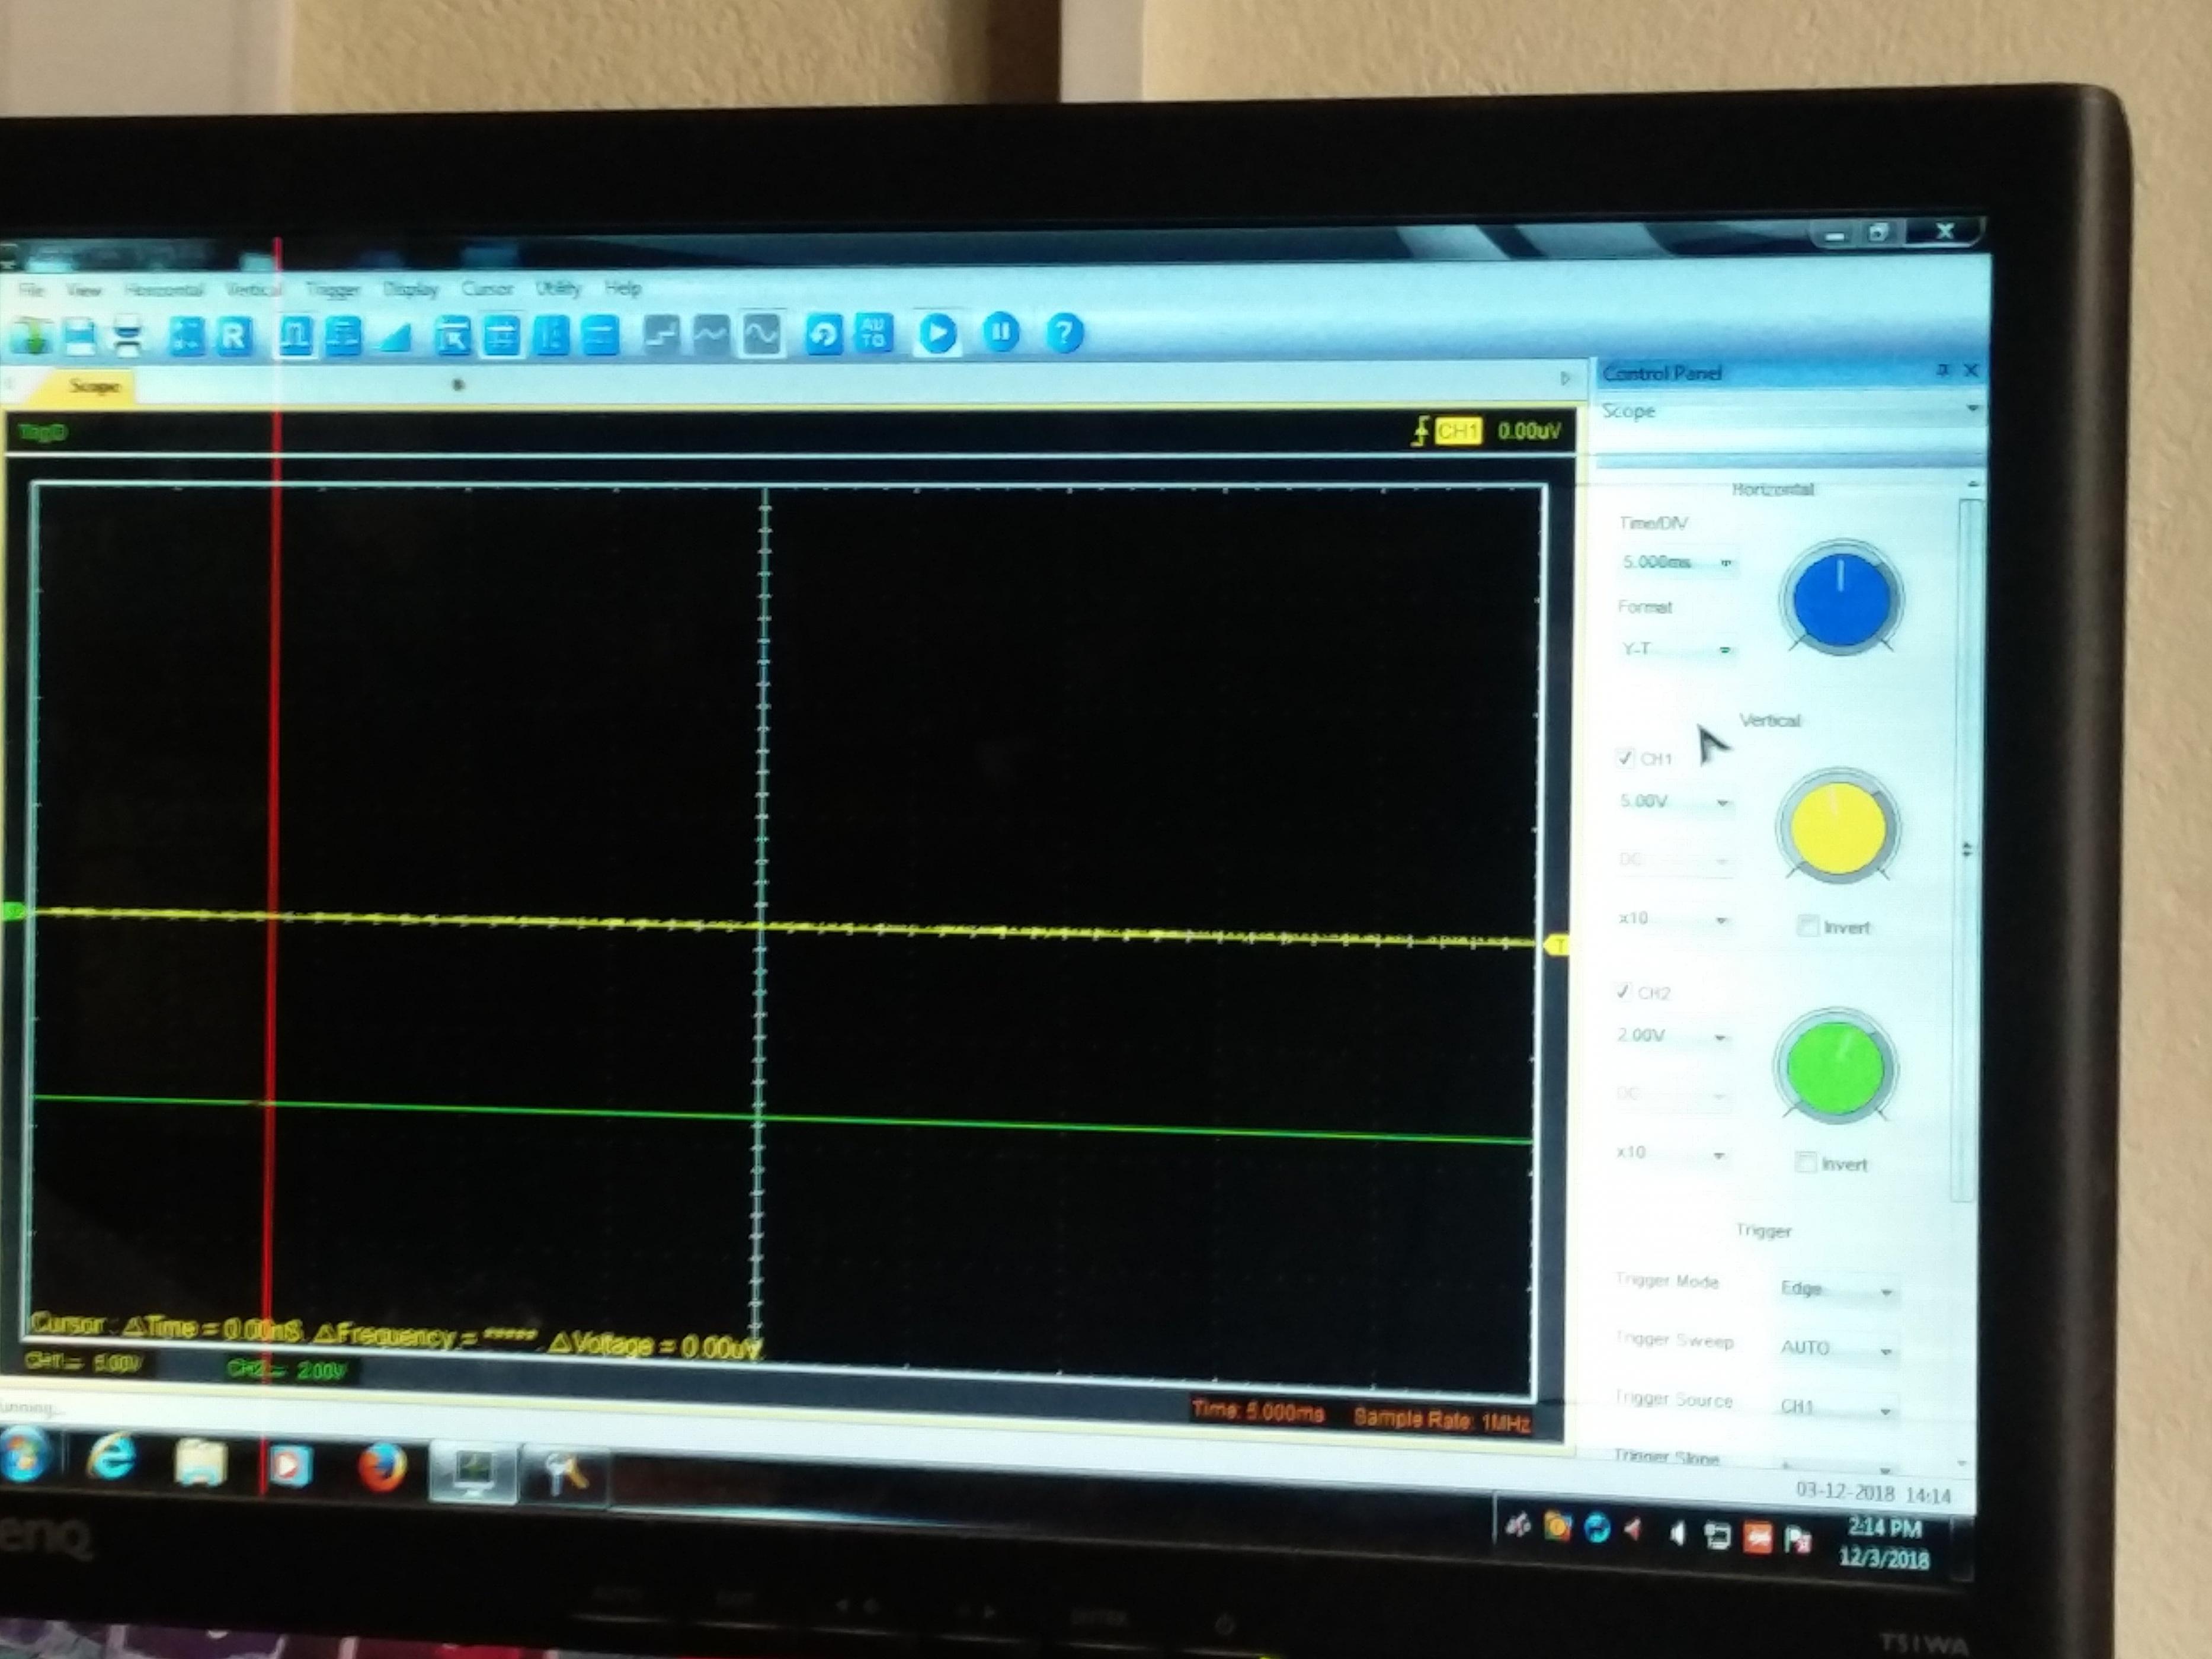Toggle the CH1 channel checkbox
Screen dimensions: 2212x1659
click(x=1625, y=758)
